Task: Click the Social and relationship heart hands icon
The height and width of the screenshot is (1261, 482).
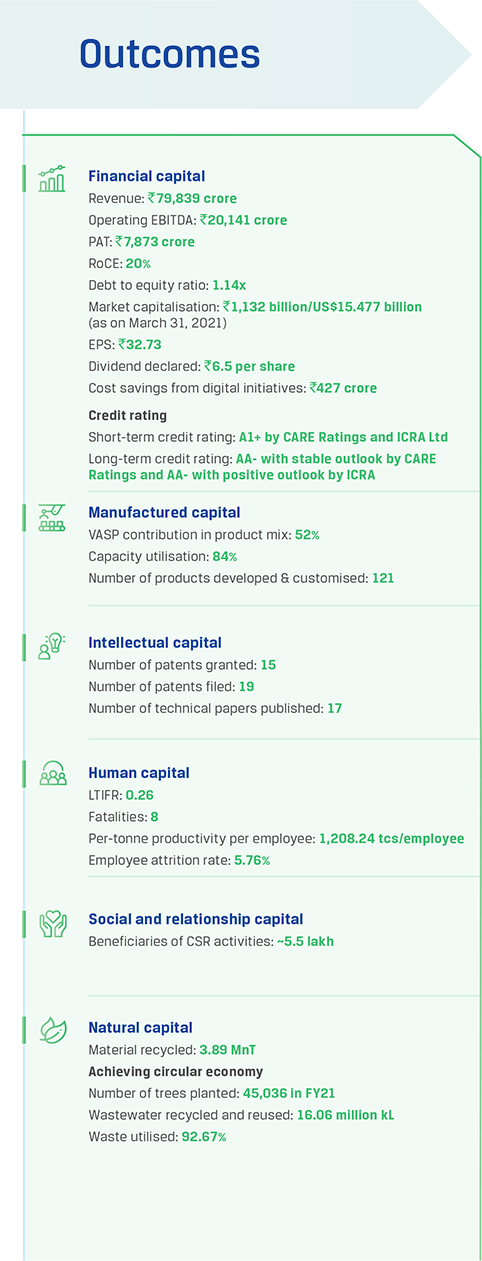Action: coord(52,923)
